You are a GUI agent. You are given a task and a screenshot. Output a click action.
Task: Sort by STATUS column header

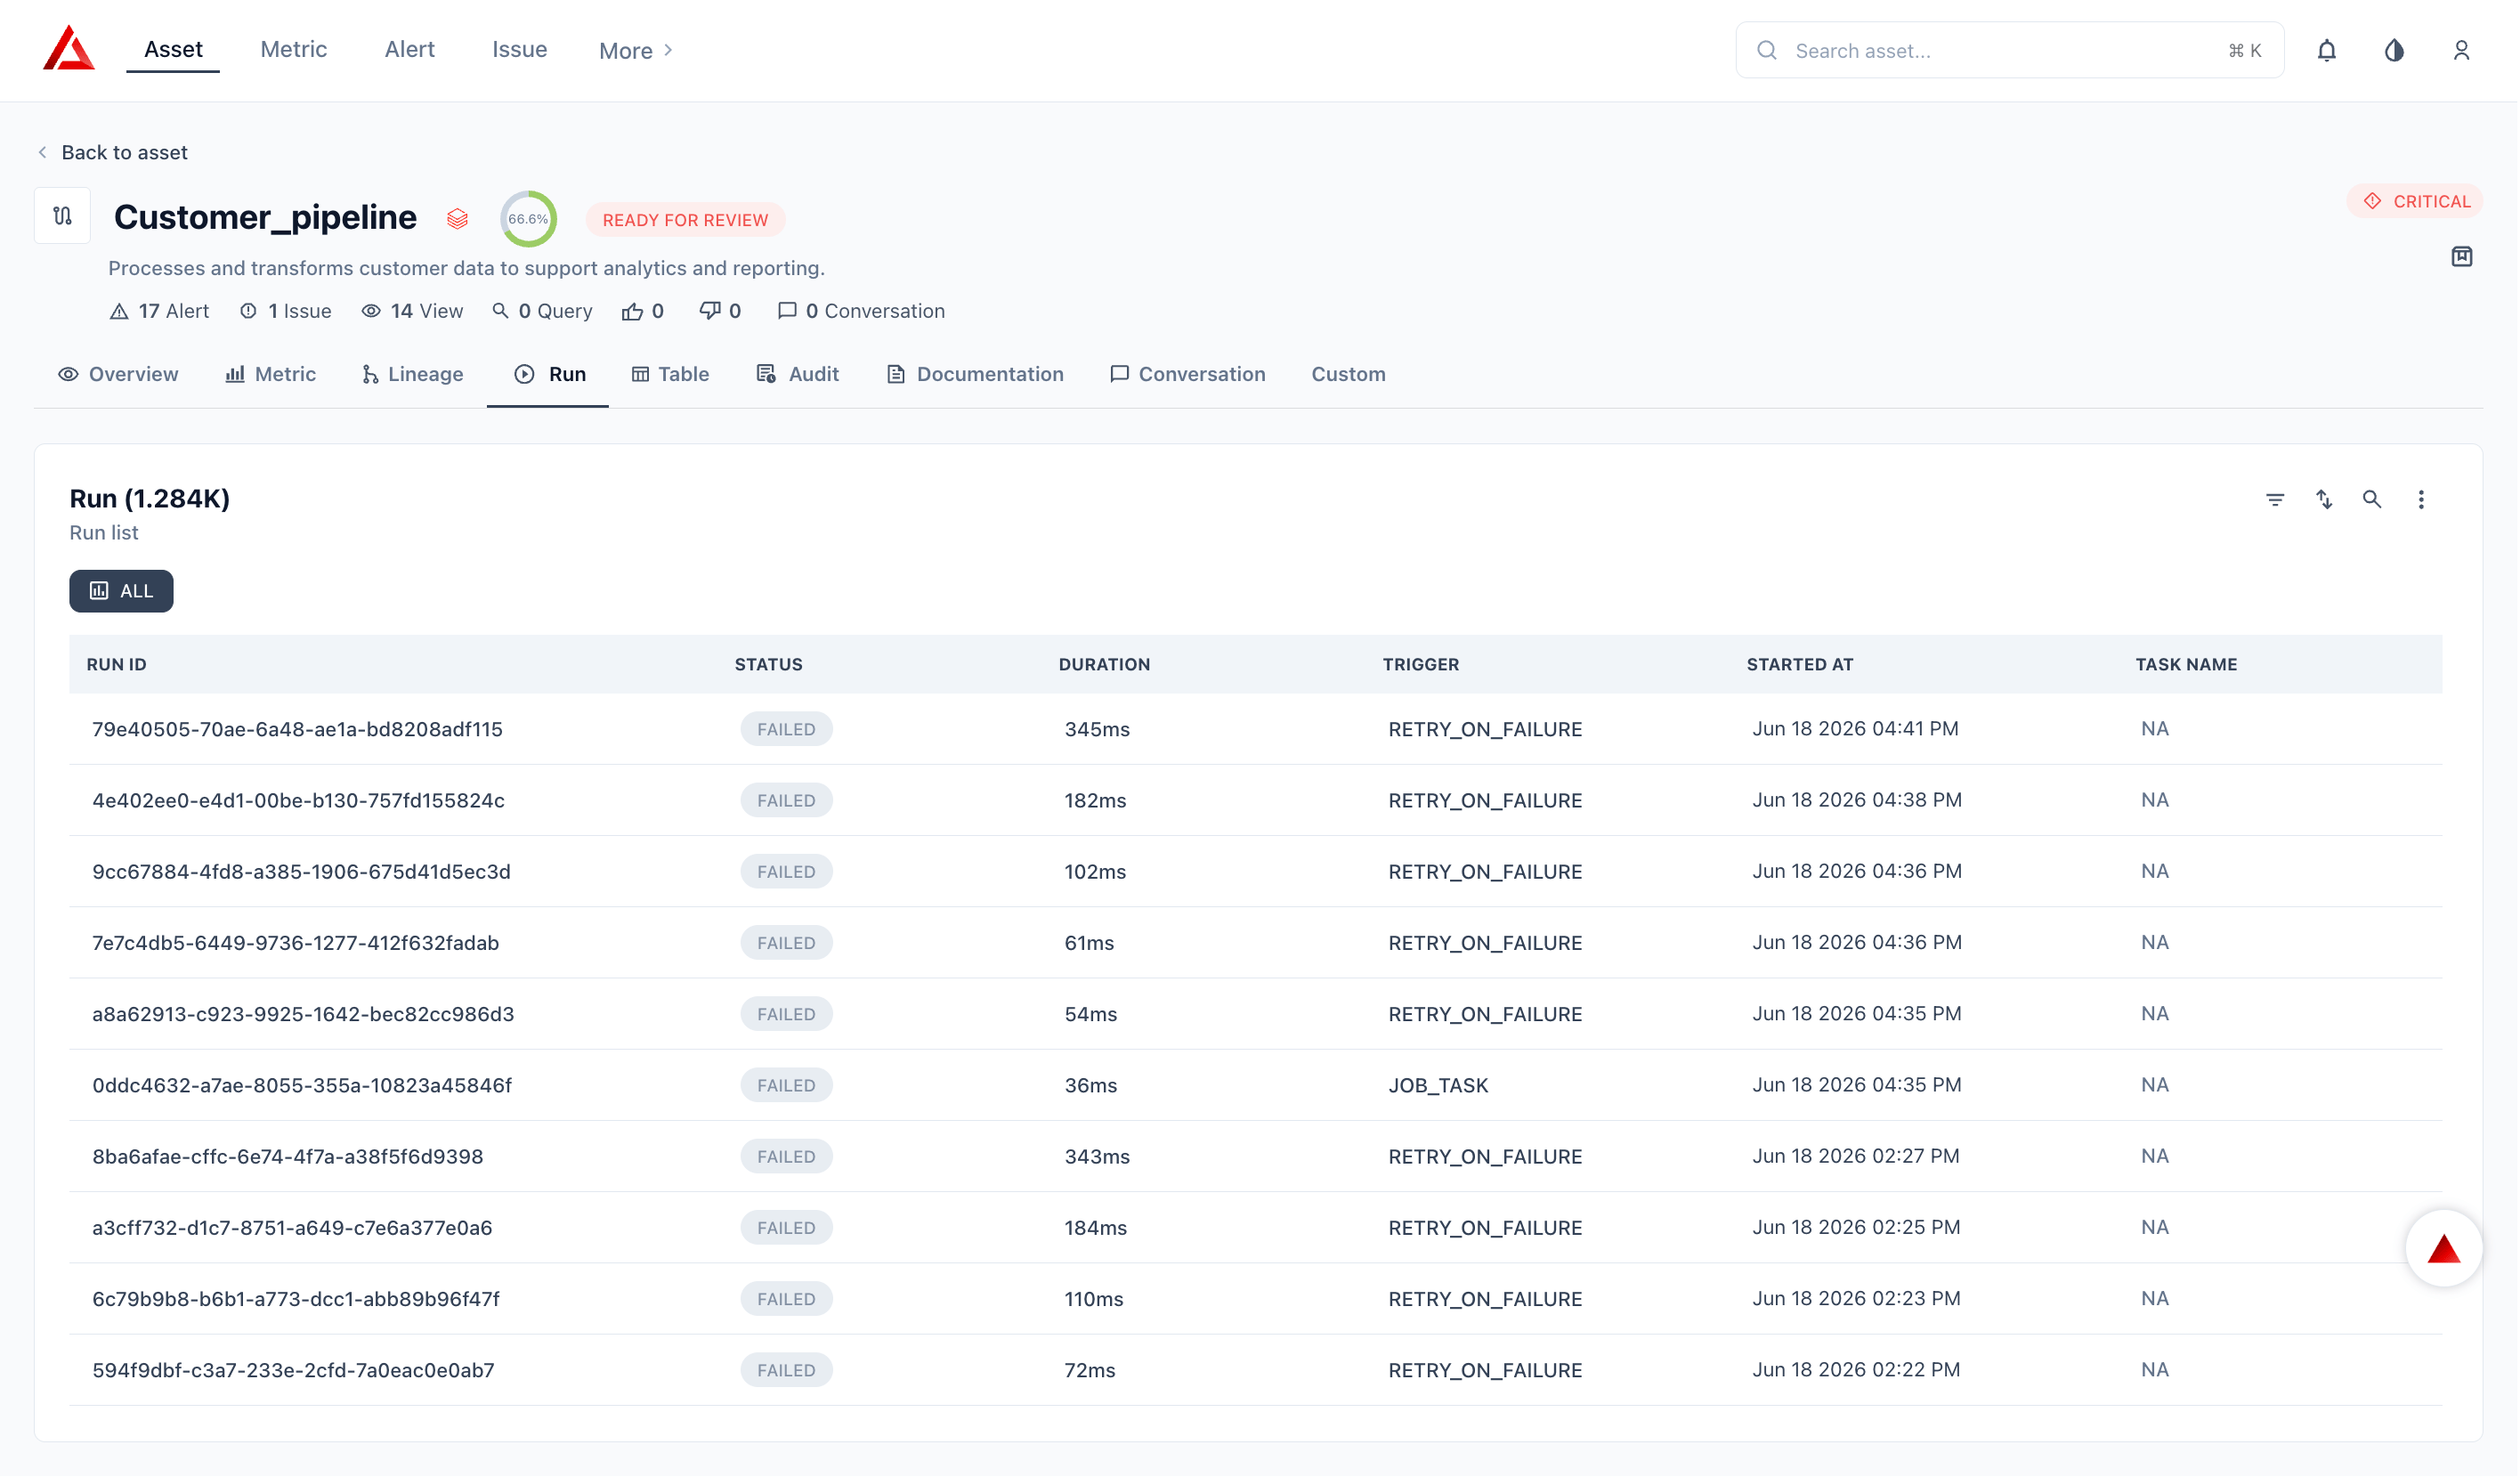(769, 665)
